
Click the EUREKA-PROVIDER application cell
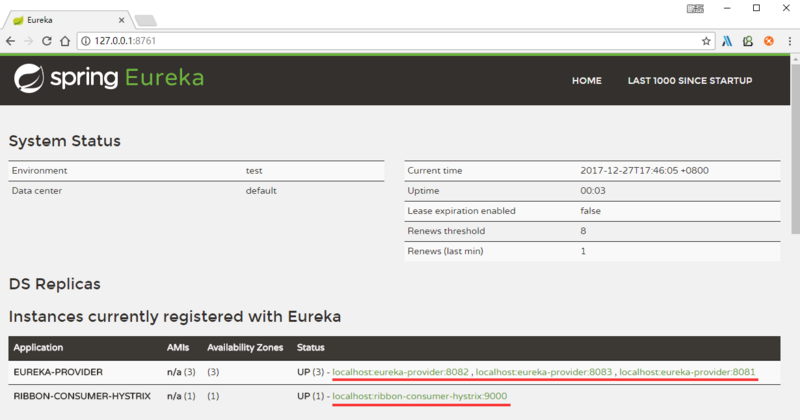pyautogui.click(x=58, y=372)
